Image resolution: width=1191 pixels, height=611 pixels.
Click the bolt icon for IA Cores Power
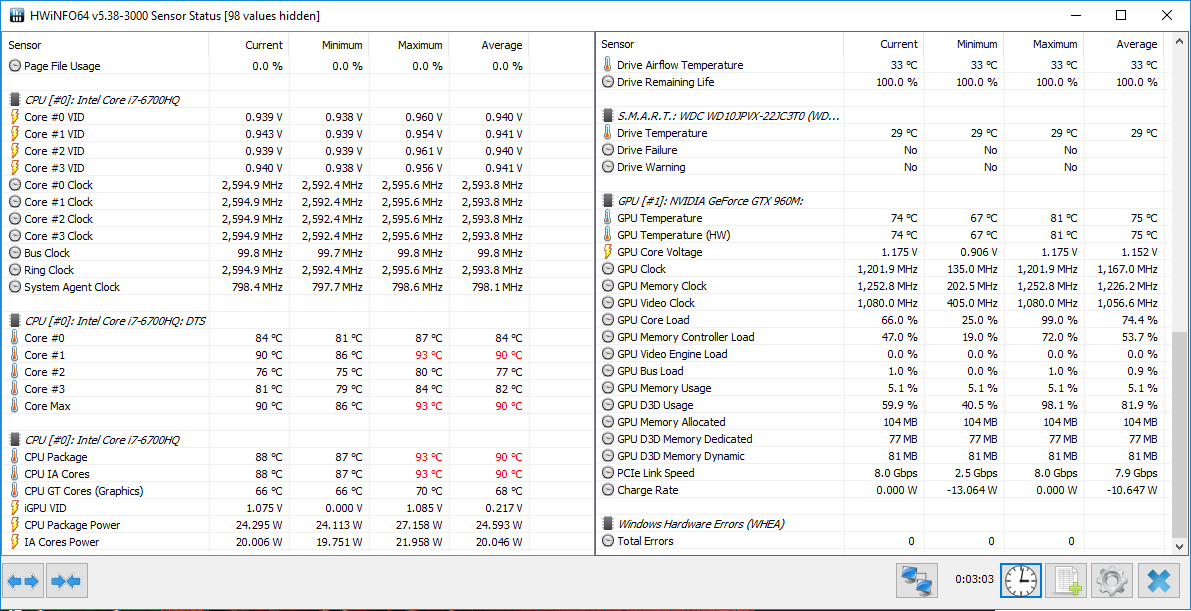point(15,542)
